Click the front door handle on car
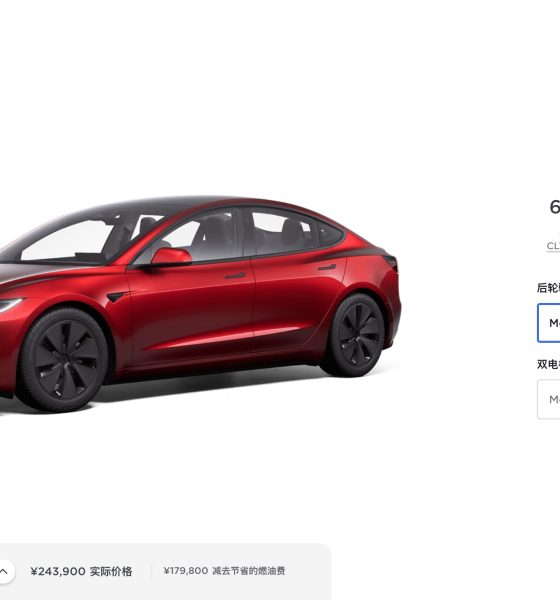 point(235,276)
